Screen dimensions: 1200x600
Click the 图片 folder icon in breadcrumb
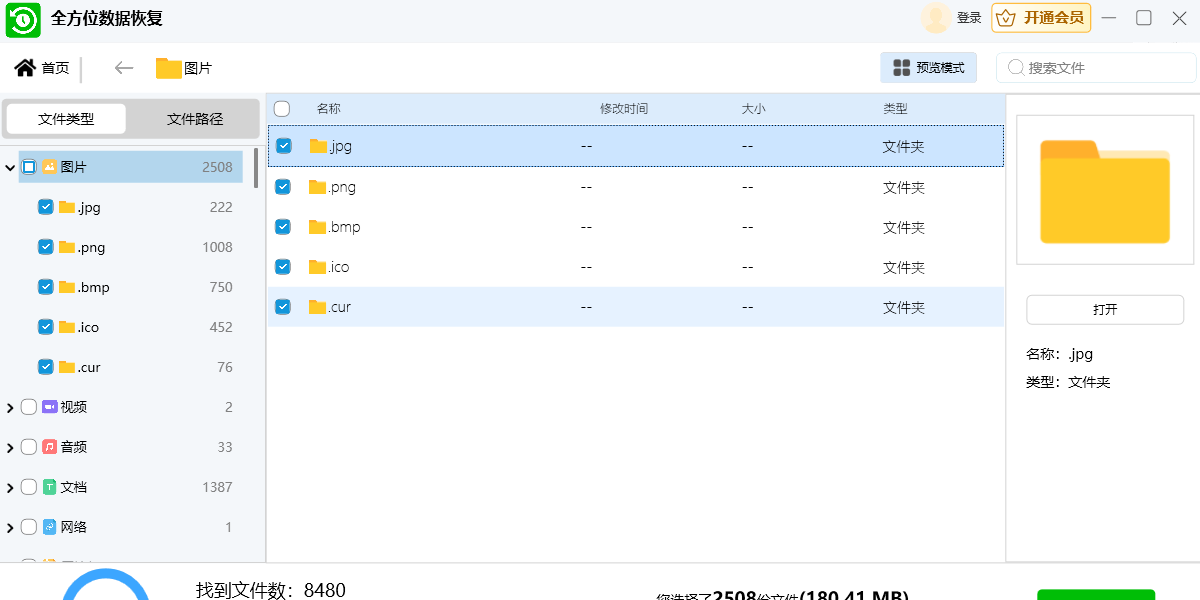click(168, 68)
